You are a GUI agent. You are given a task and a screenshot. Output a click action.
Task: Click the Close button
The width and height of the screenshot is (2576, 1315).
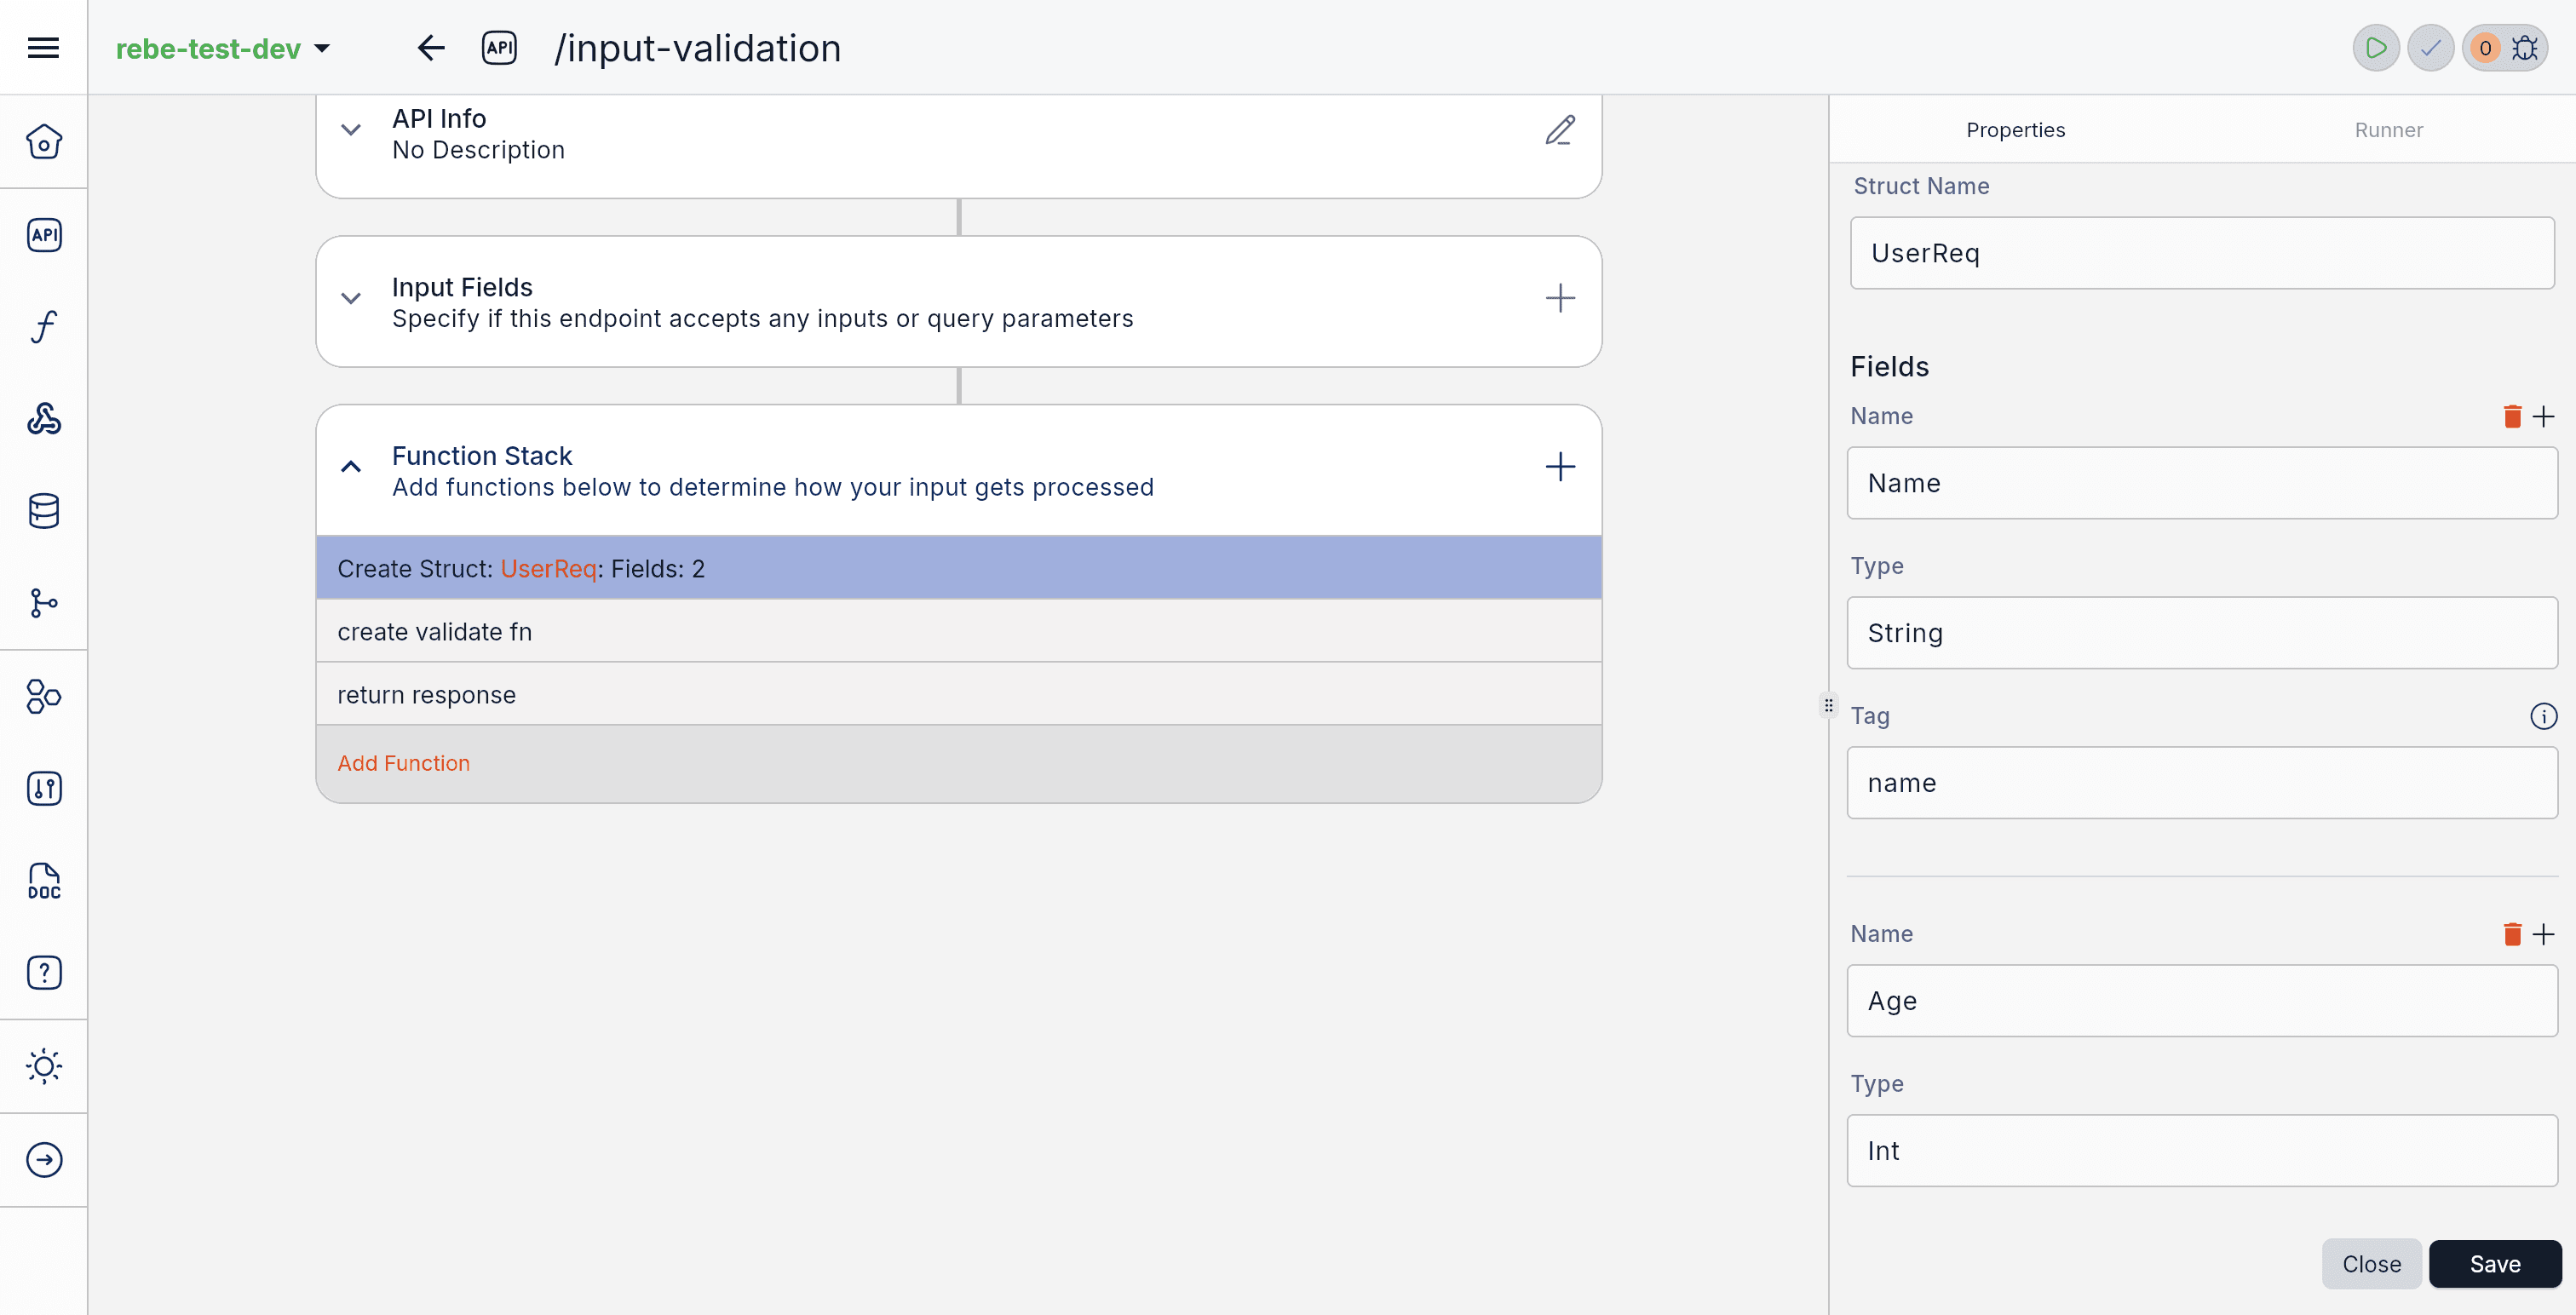coord(2371,1264)
